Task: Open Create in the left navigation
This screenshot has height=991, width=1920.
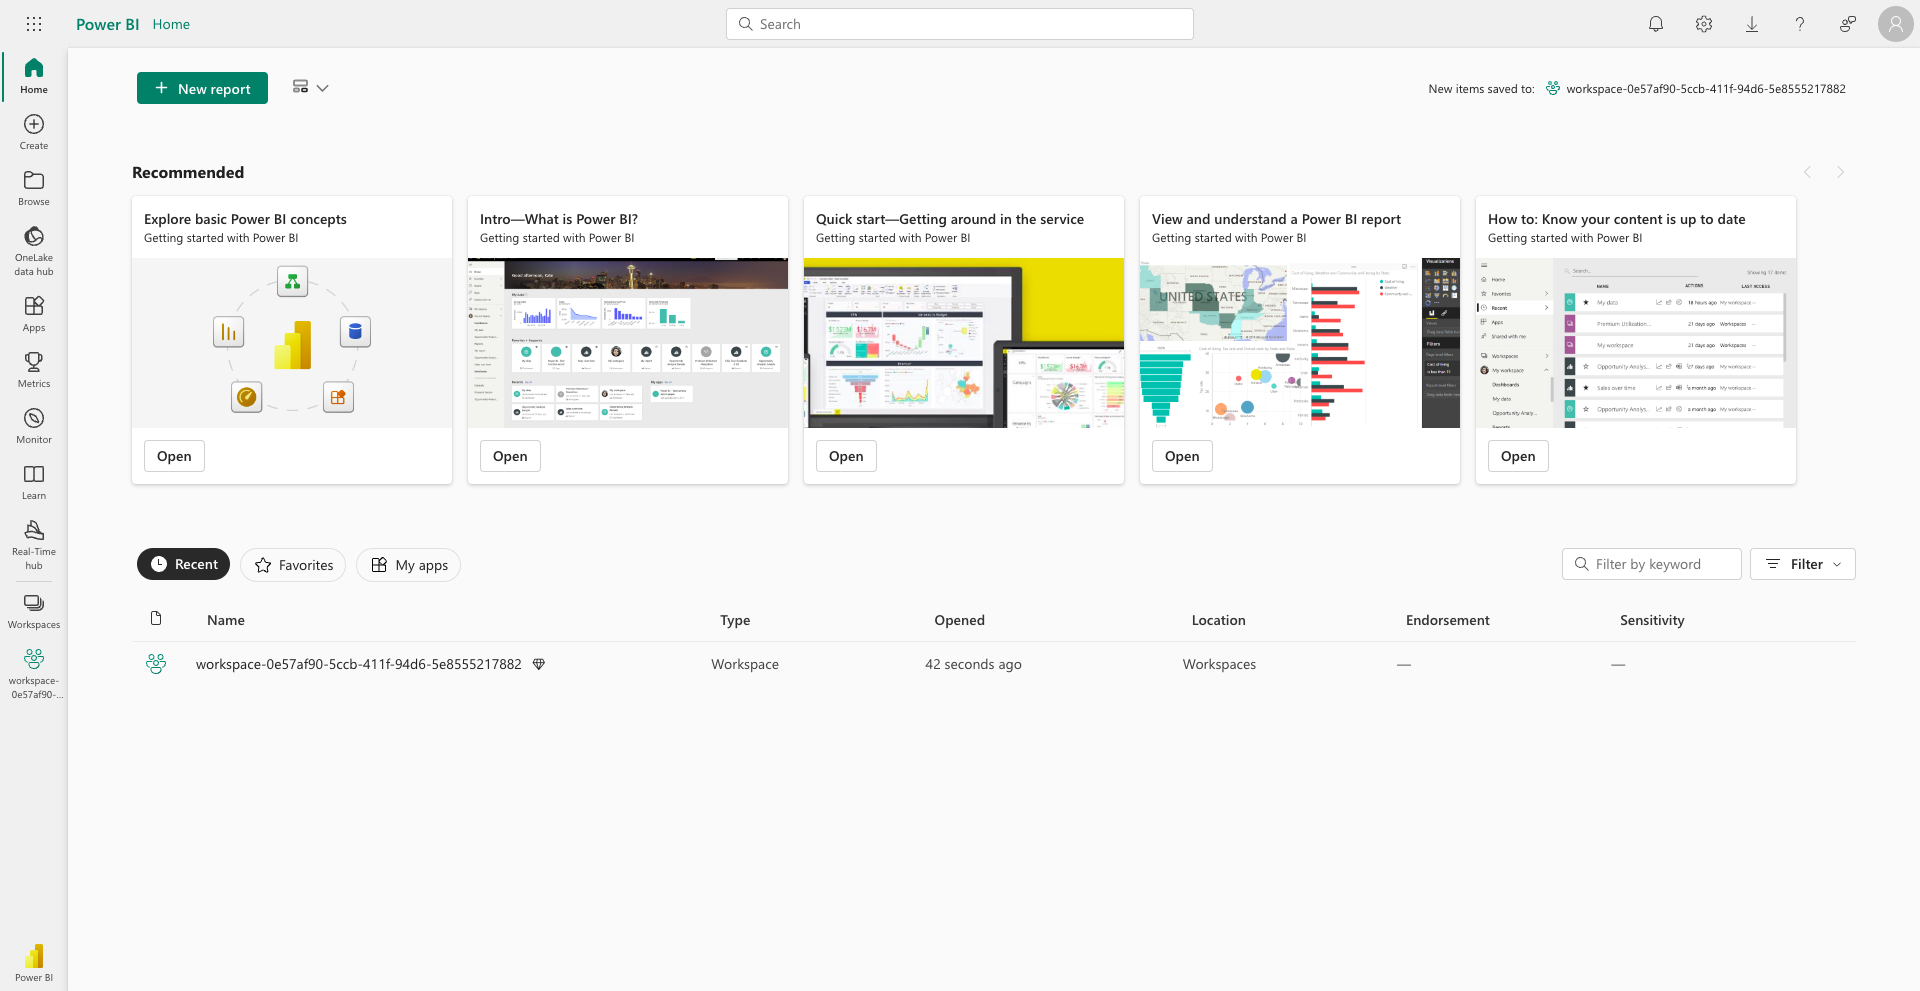Action: 34,131
